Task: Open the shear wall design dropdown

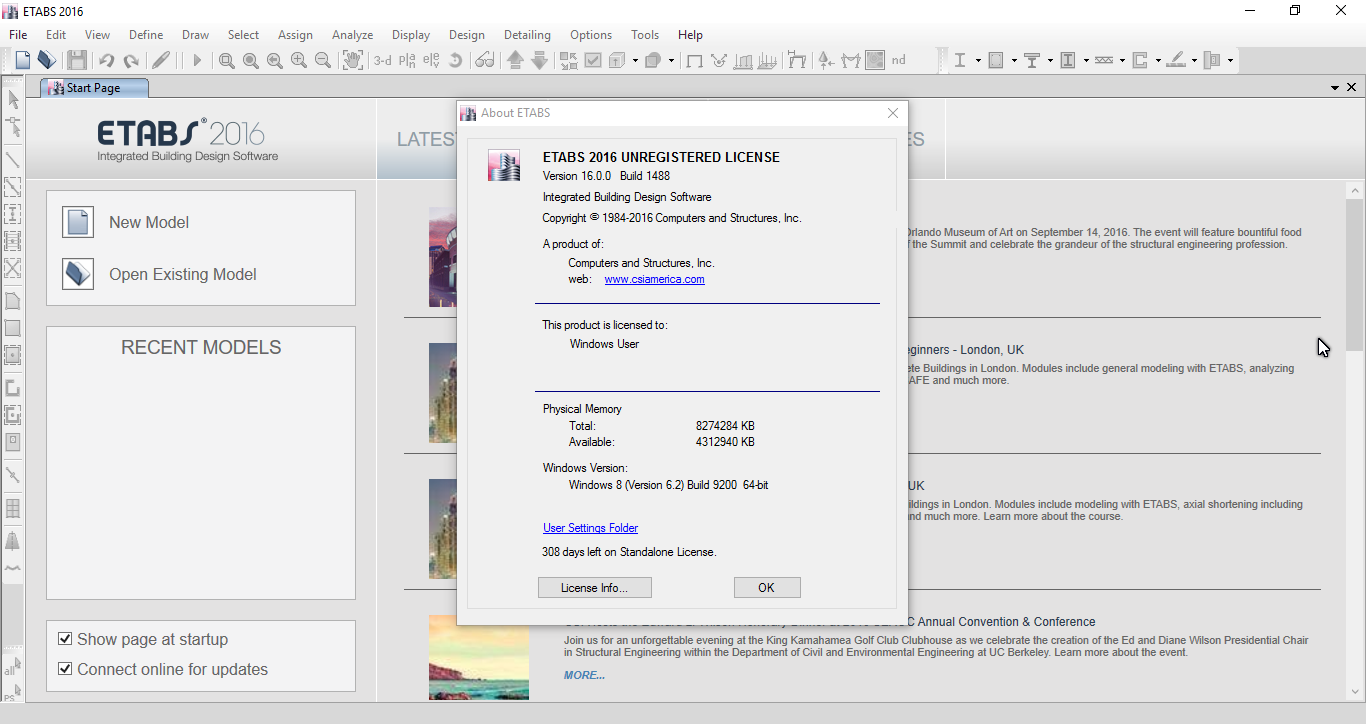Action: click(1158, 61)
